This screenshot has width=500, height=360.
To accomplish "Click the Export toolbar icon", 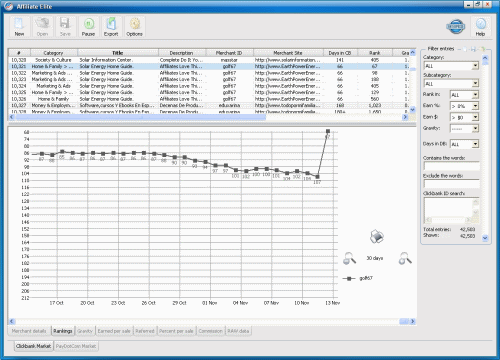I will 111,26.
